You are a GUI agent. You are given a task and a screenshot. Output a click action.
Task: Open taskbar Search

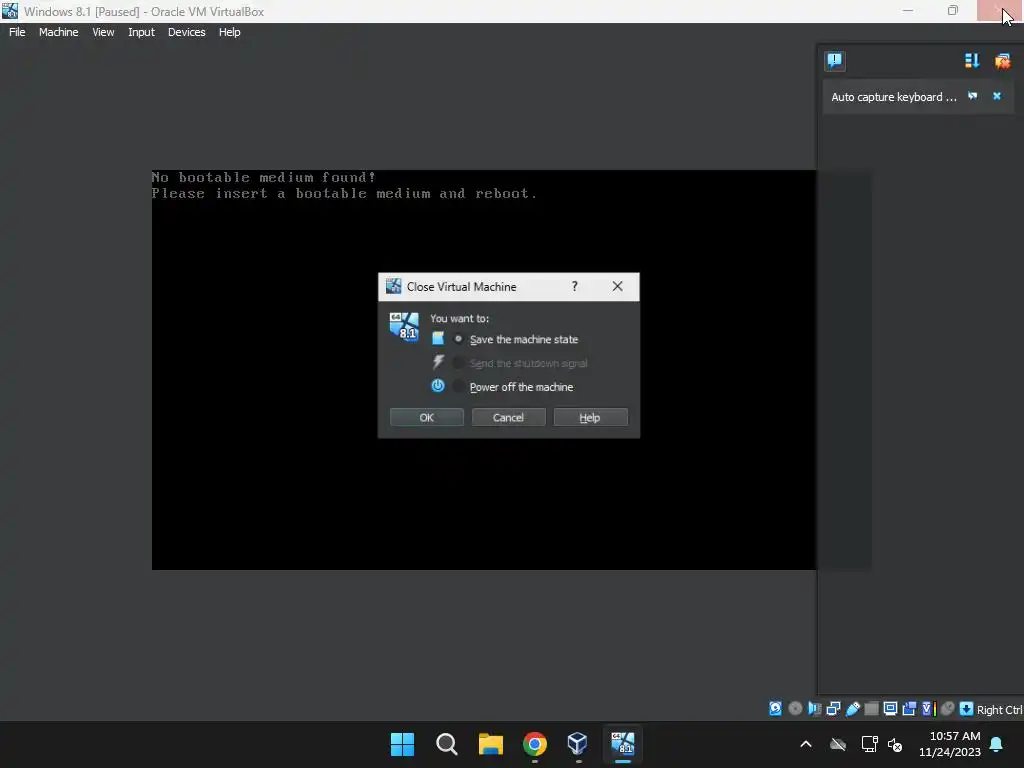(x=447, y=744)
